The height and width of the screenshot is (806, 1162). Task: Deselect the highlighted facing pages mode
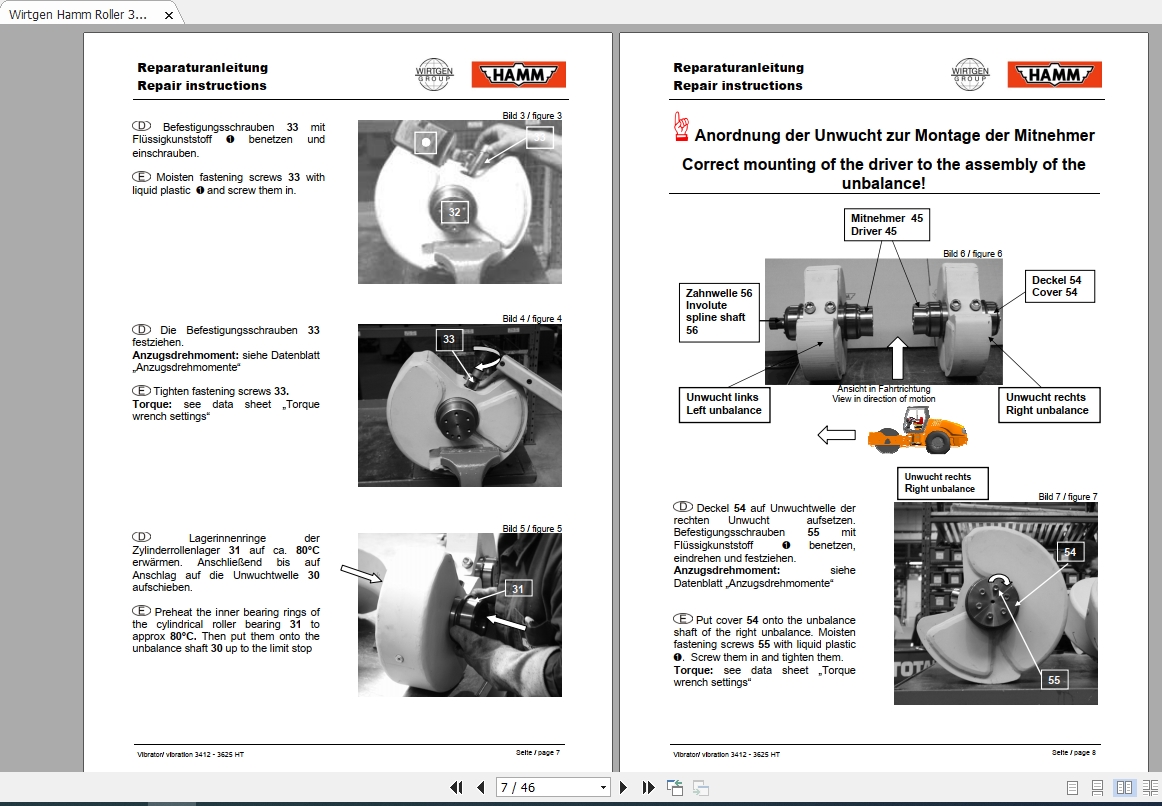[1124, 787]
